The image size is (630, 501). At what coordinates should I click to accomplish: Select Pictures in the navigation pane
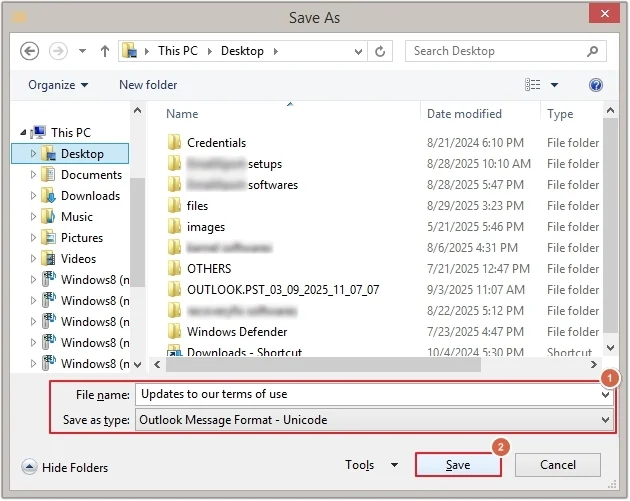pos(82,237)
